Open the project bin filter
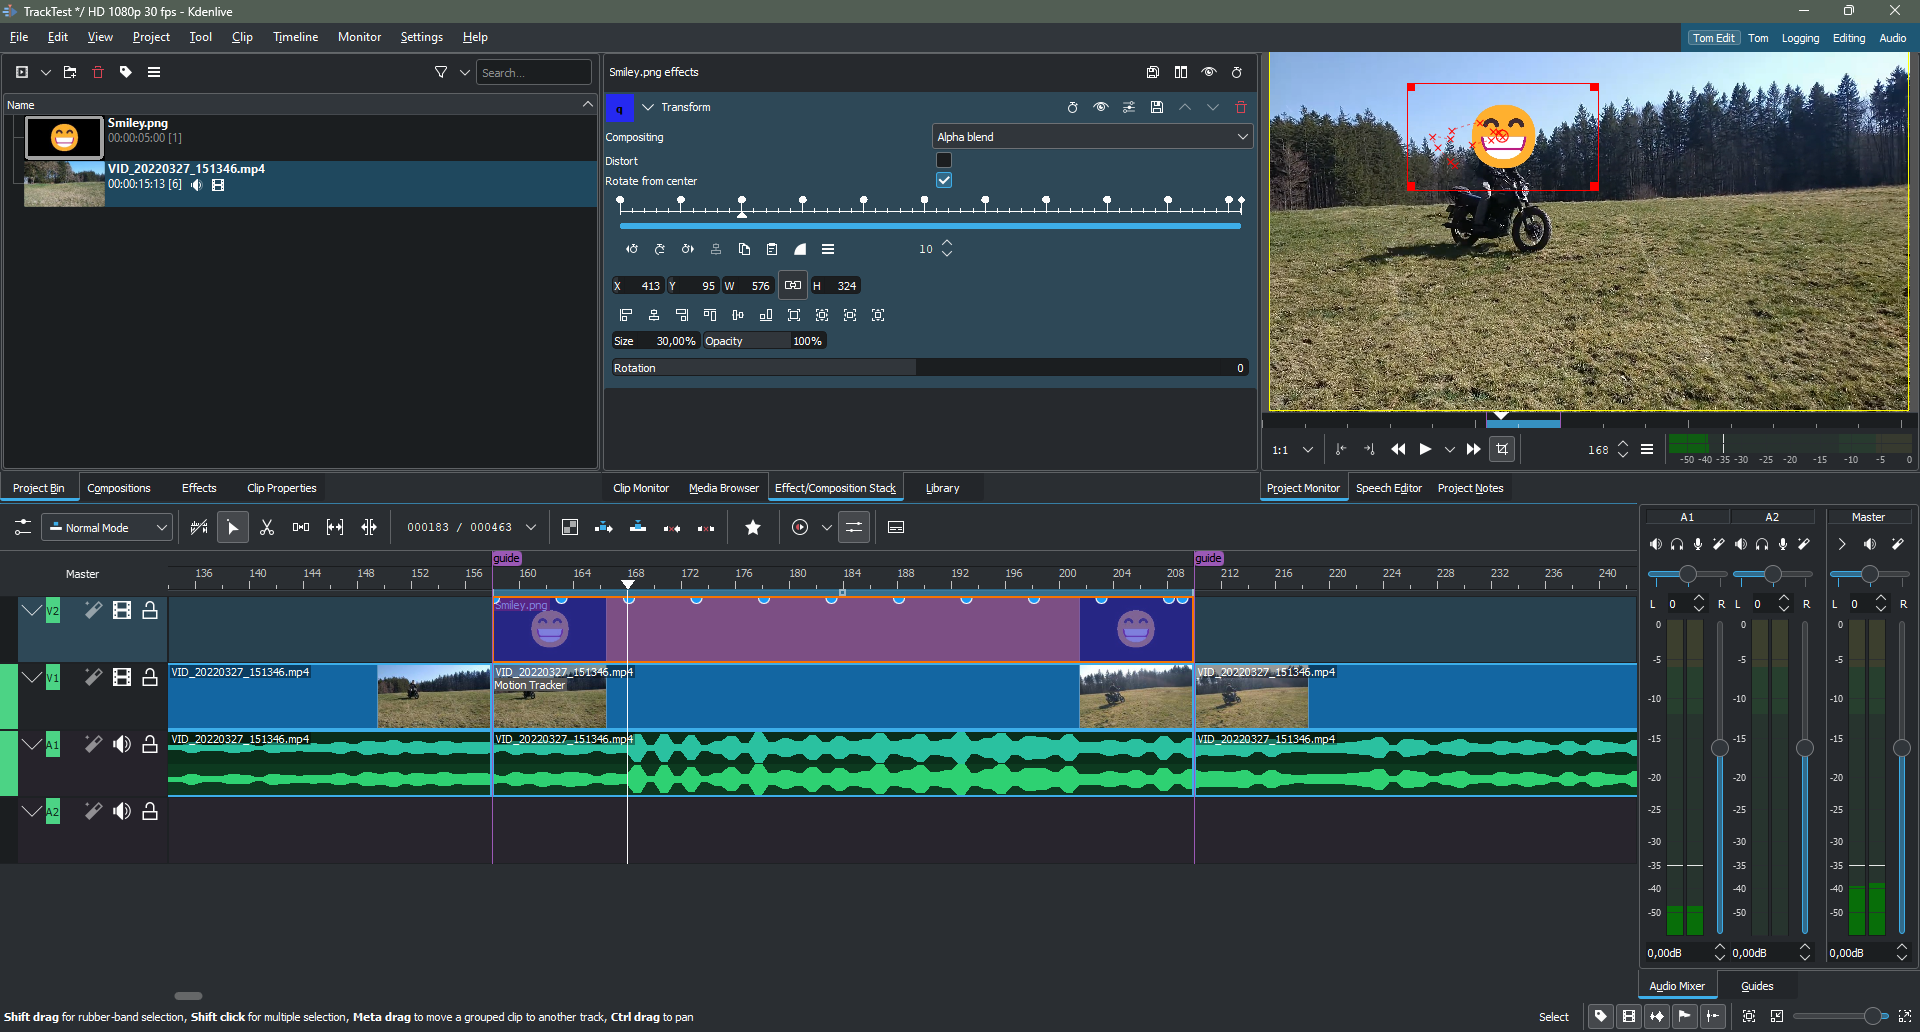 click(441, 72)
